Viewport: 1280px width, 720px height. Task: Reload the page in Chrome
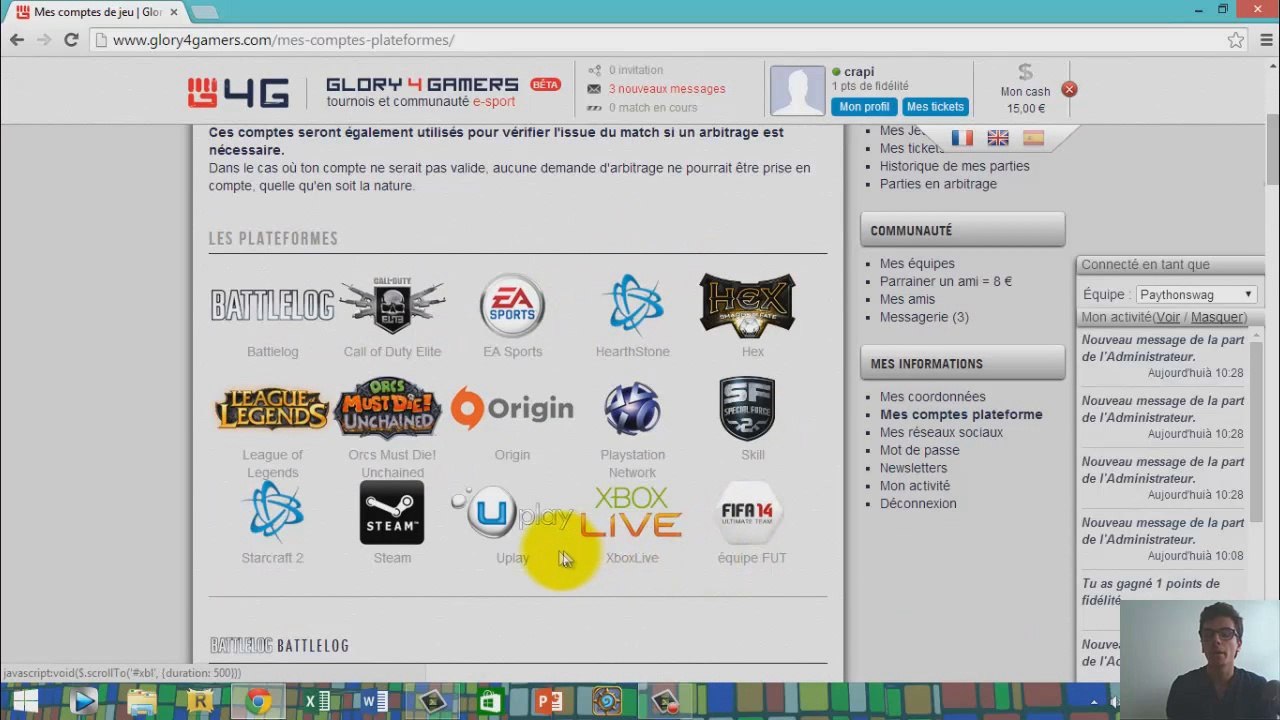[x=71, y=40]
